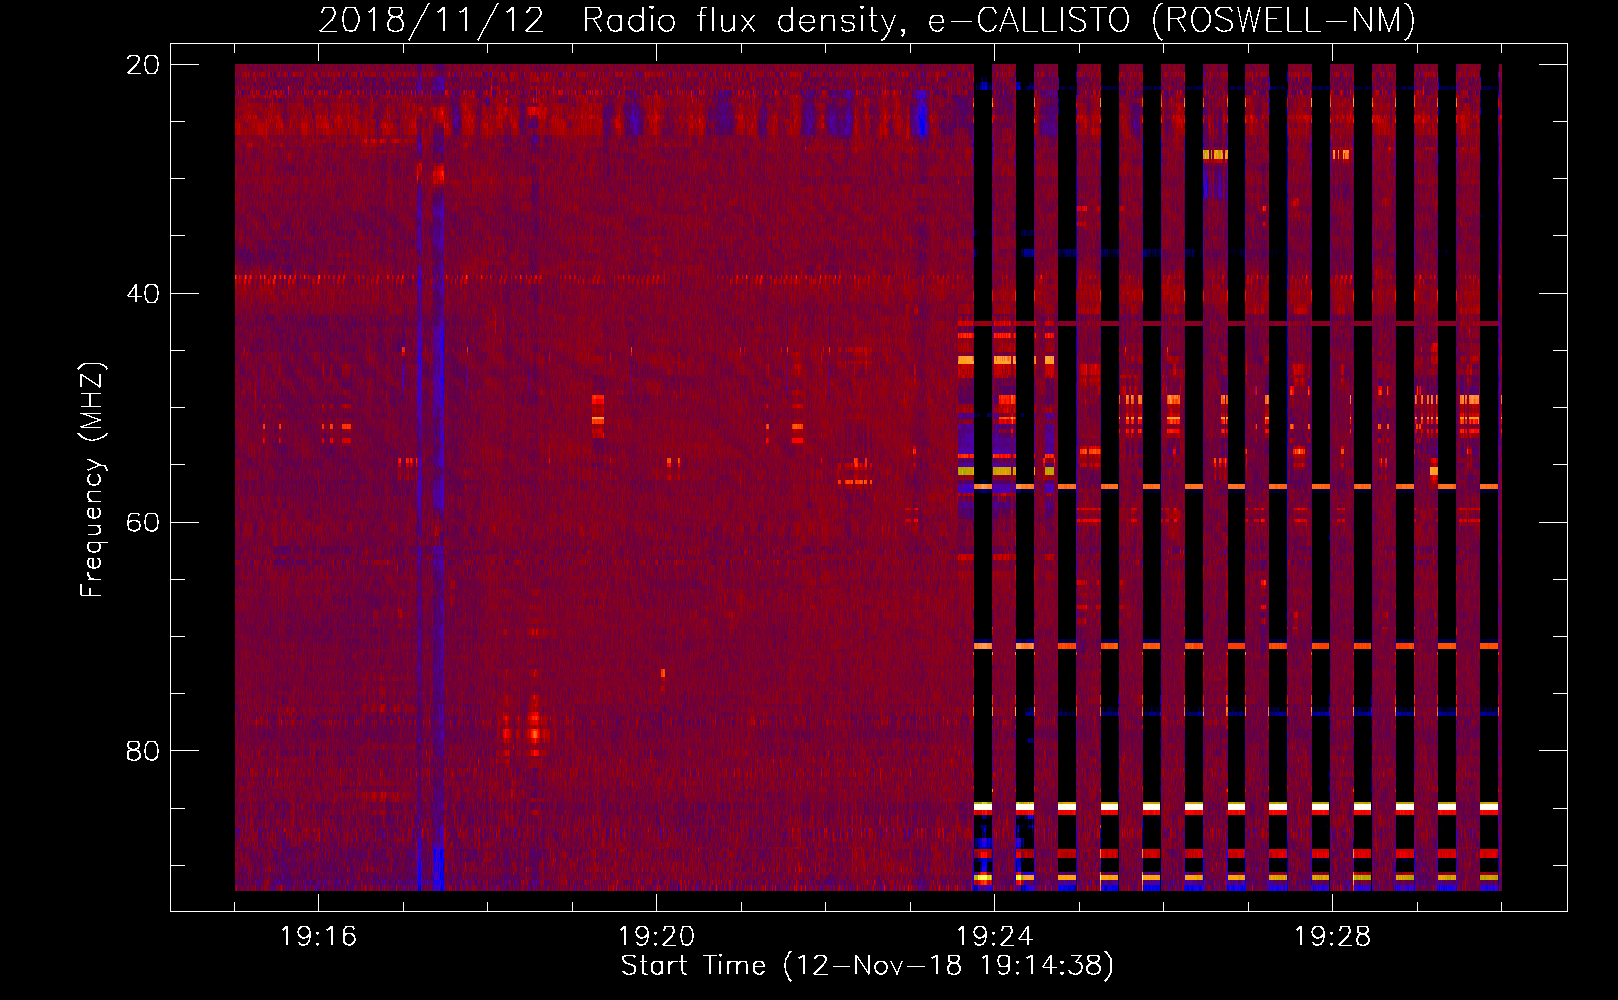Viewport: 1618px width, 1000px height.
Task: Click the 40 frequency tick label
Action: [143, 294]
